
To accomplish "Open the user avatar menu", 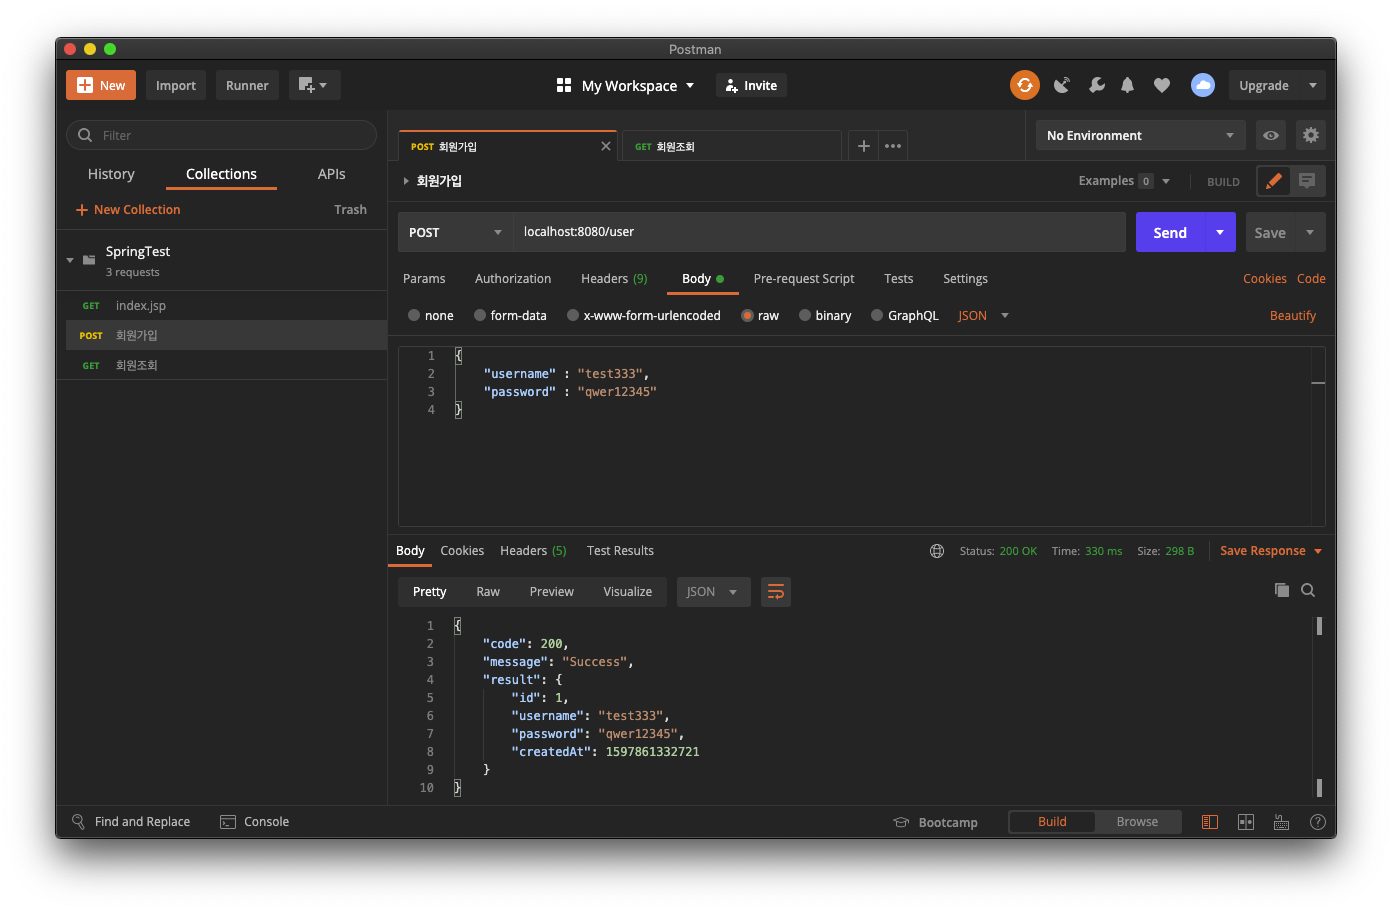I will [1203, 85].
